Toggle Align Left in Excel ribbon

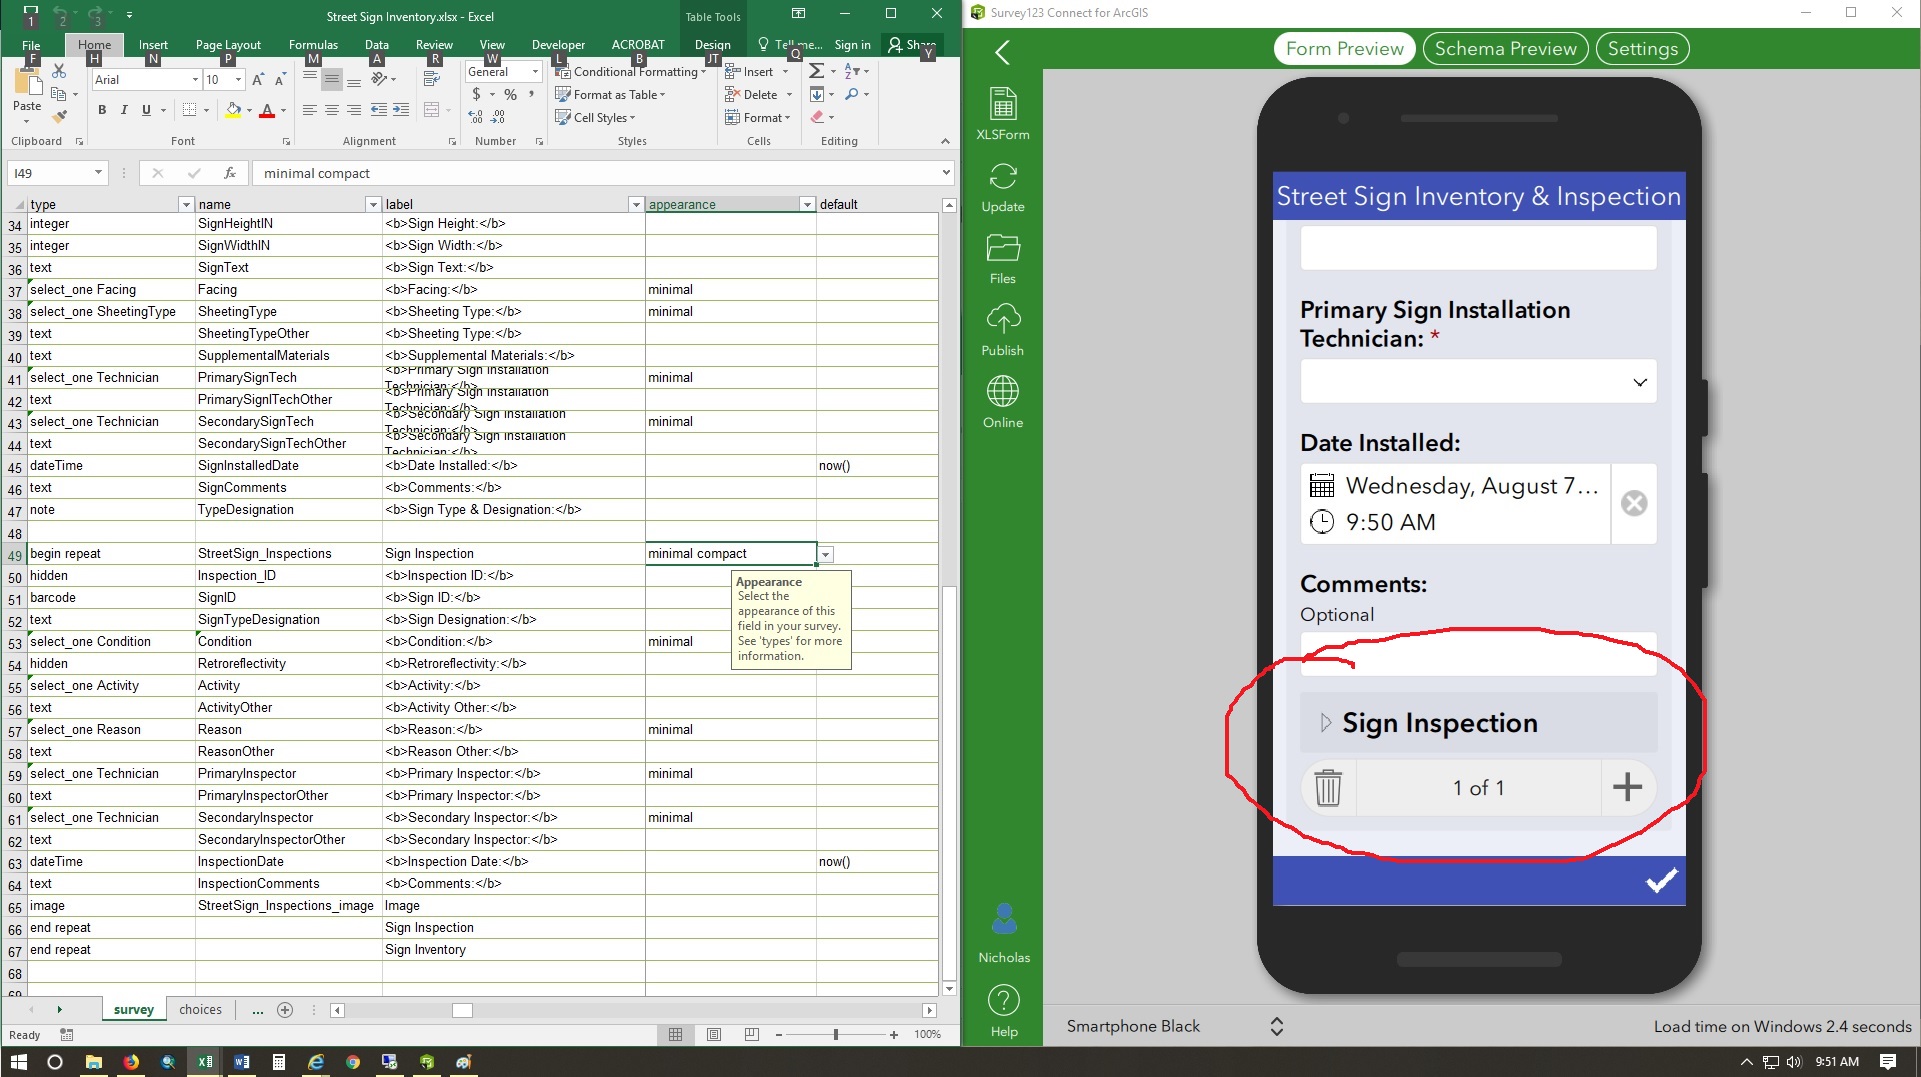click(x=310, y=110)
